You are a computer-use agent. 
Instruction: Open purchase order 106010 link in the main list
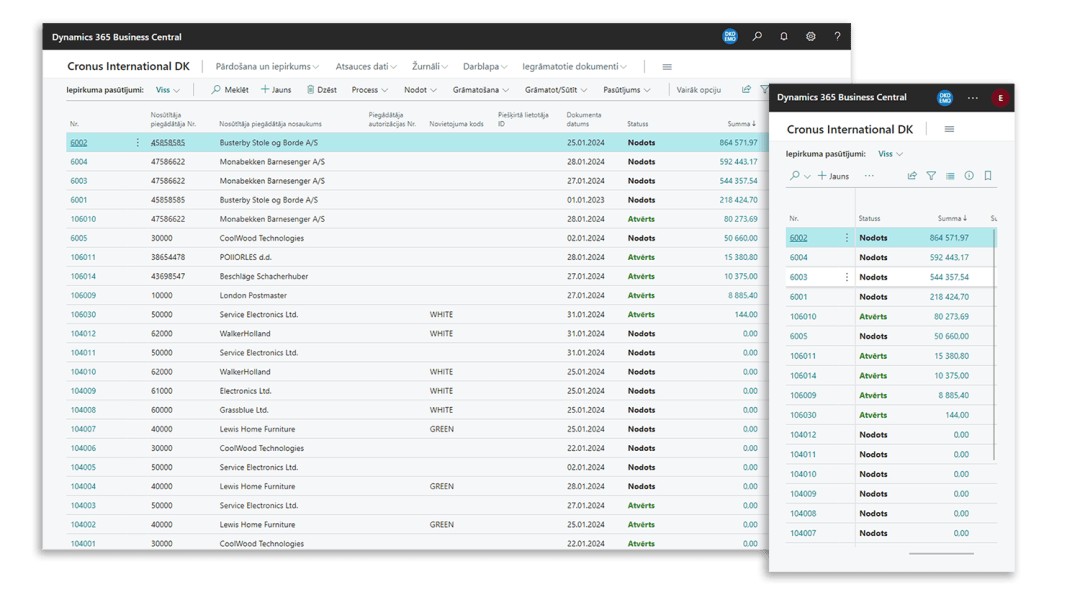[x=83, y=219]
